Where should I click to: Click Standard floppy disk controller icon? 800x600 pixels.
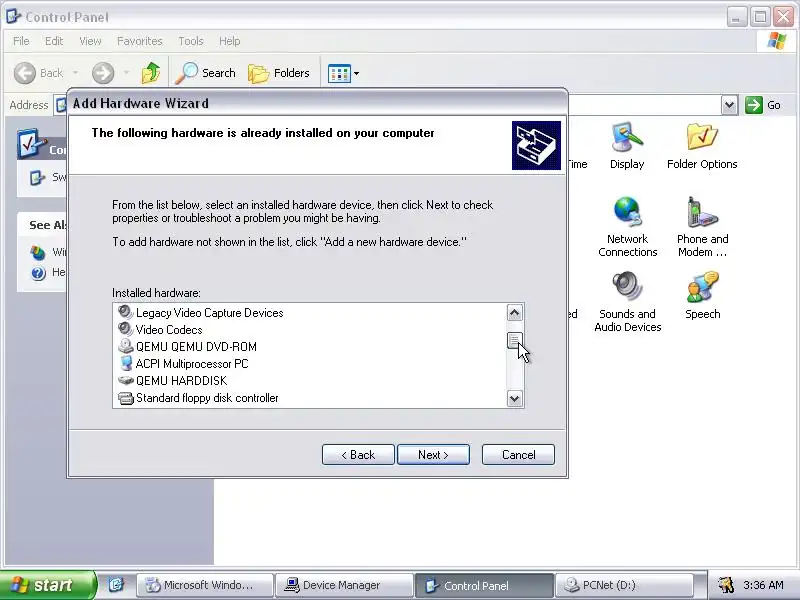[125, 398]
